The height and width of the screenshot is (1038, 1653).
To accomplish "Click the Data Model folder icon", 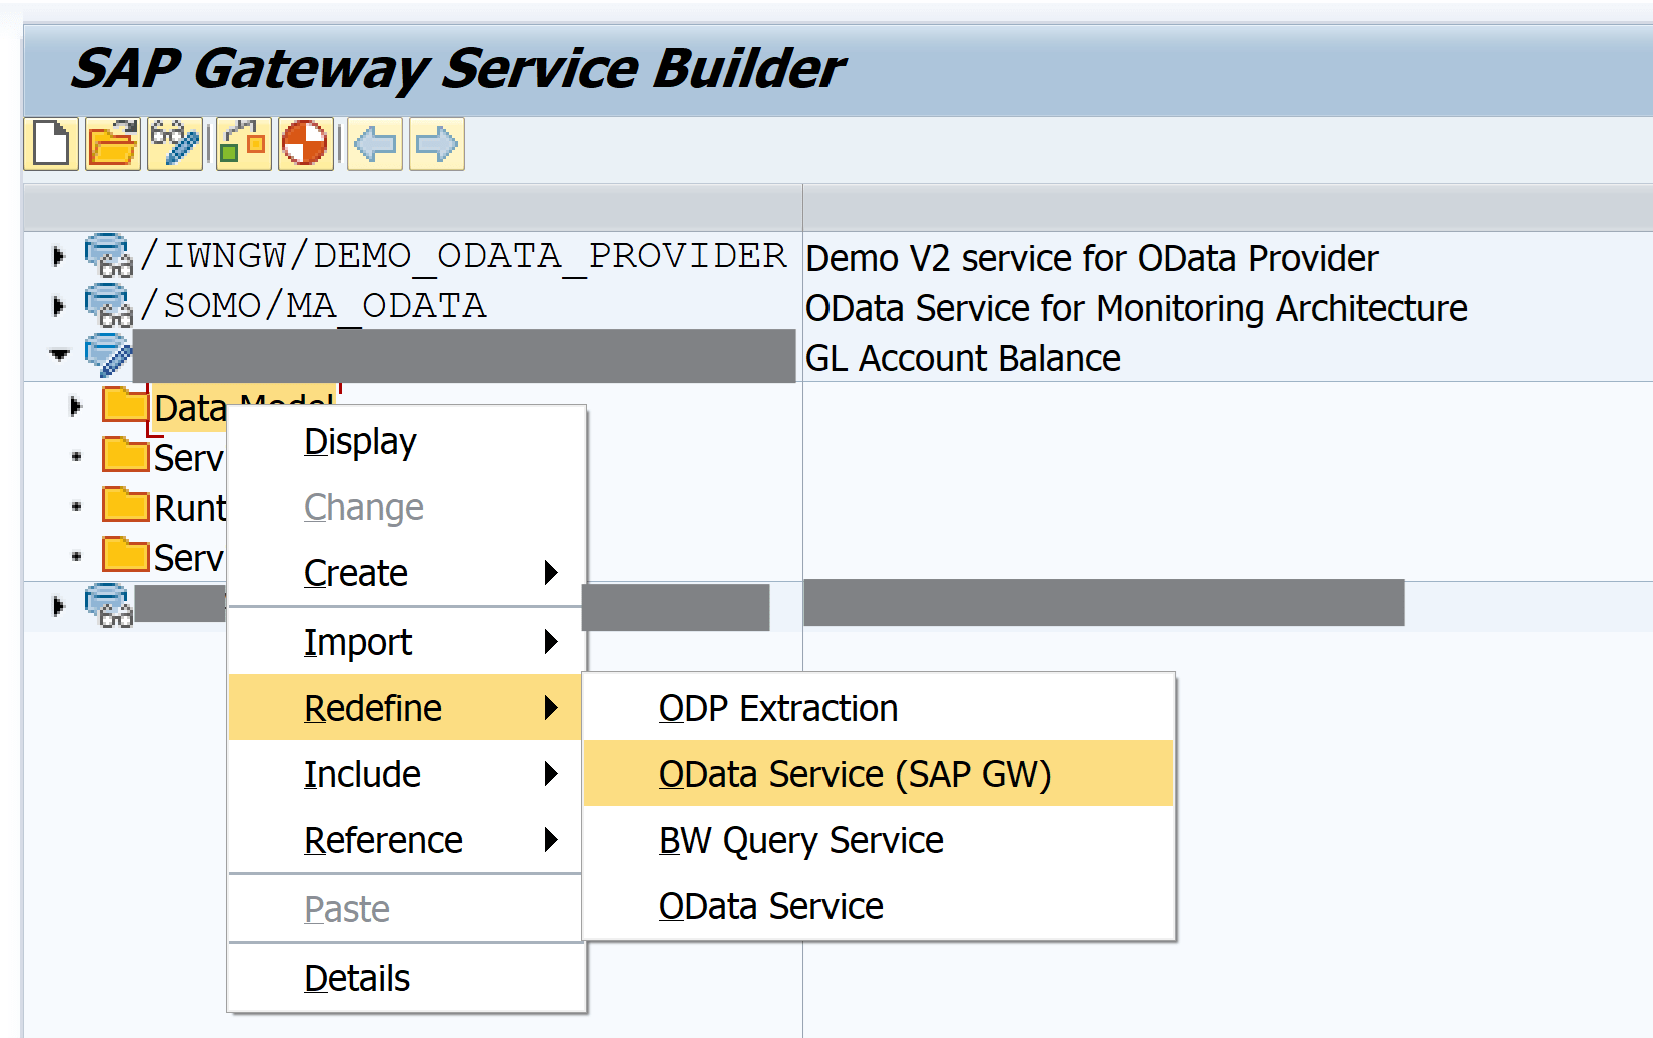I will 127,404.
